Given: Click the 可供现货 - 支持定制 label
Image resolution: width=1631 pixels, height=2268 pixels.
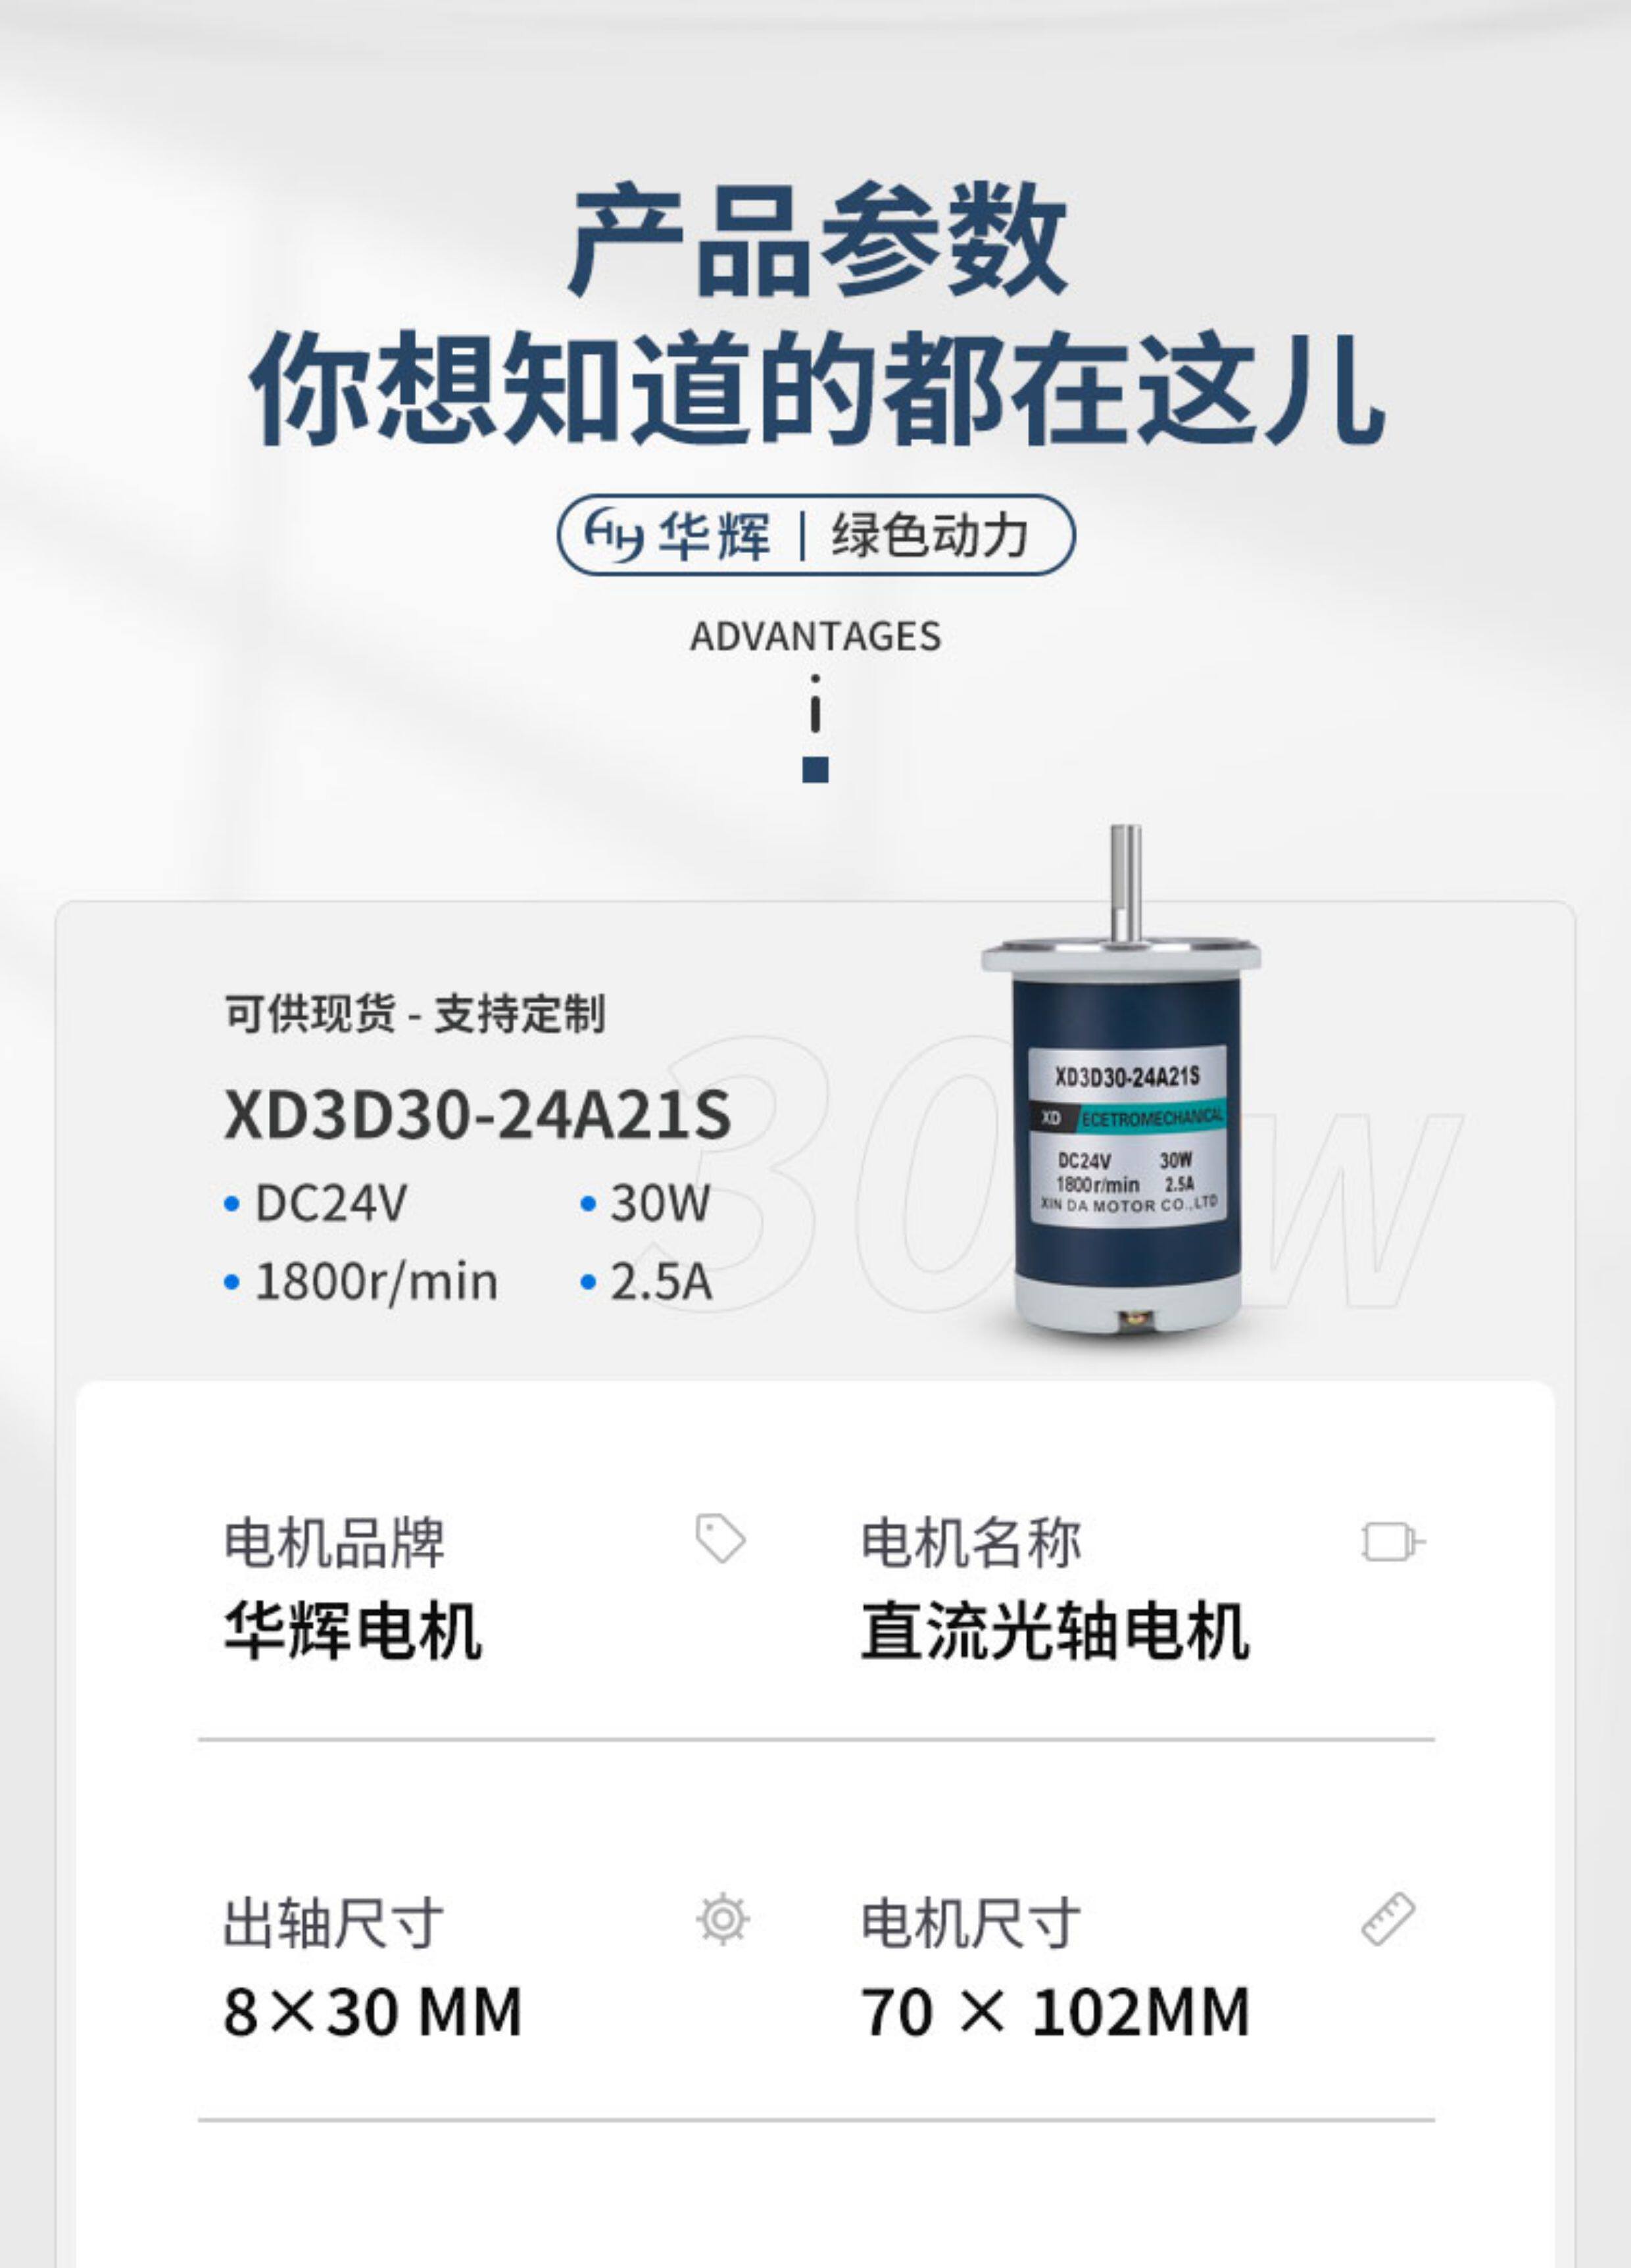Looking at the screenshot, I should [415, 1014].
